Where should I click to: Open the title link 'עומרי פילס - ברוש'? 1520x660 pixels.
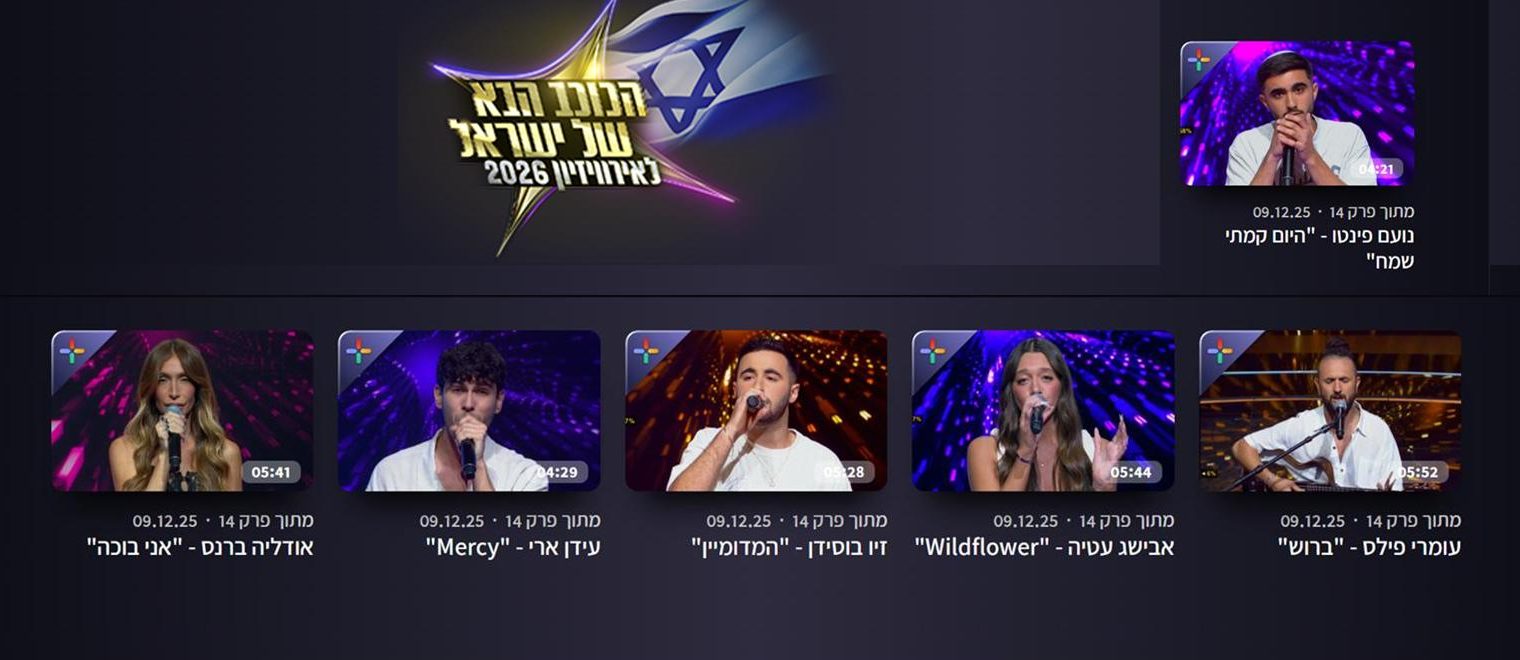(x=1369, y=548)
